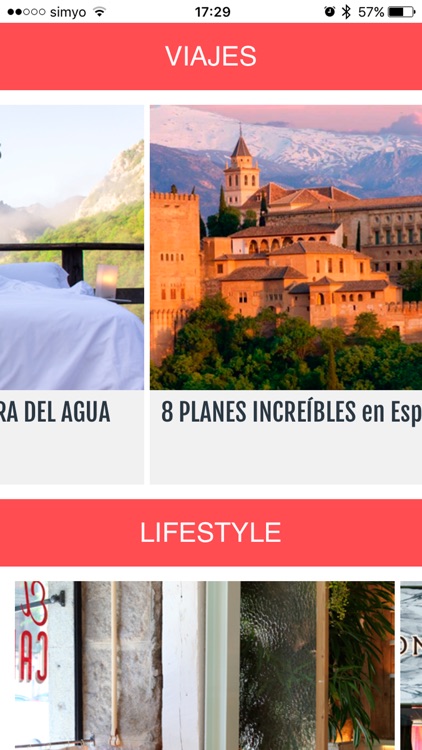
Task: Tap the Bluetooth status icon
Action: click(346, 11)
